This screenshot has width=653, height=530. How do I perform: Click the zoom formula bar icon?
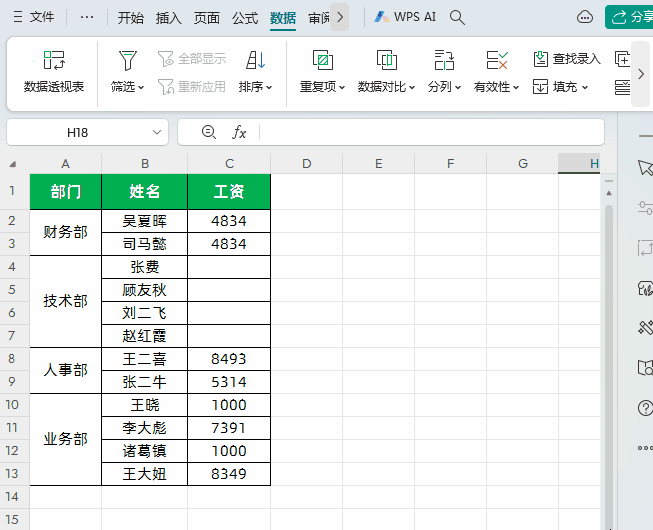point(208,132)
